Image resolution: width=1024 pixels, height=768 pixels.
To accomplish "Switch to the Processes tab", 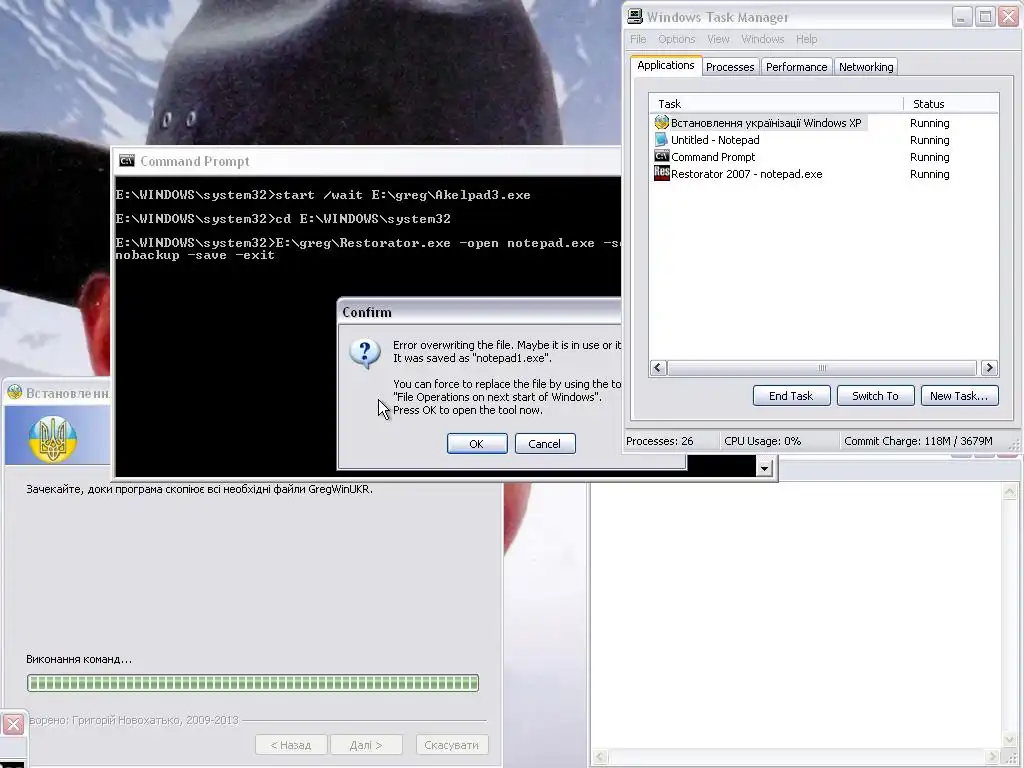I will coord(730,67).
